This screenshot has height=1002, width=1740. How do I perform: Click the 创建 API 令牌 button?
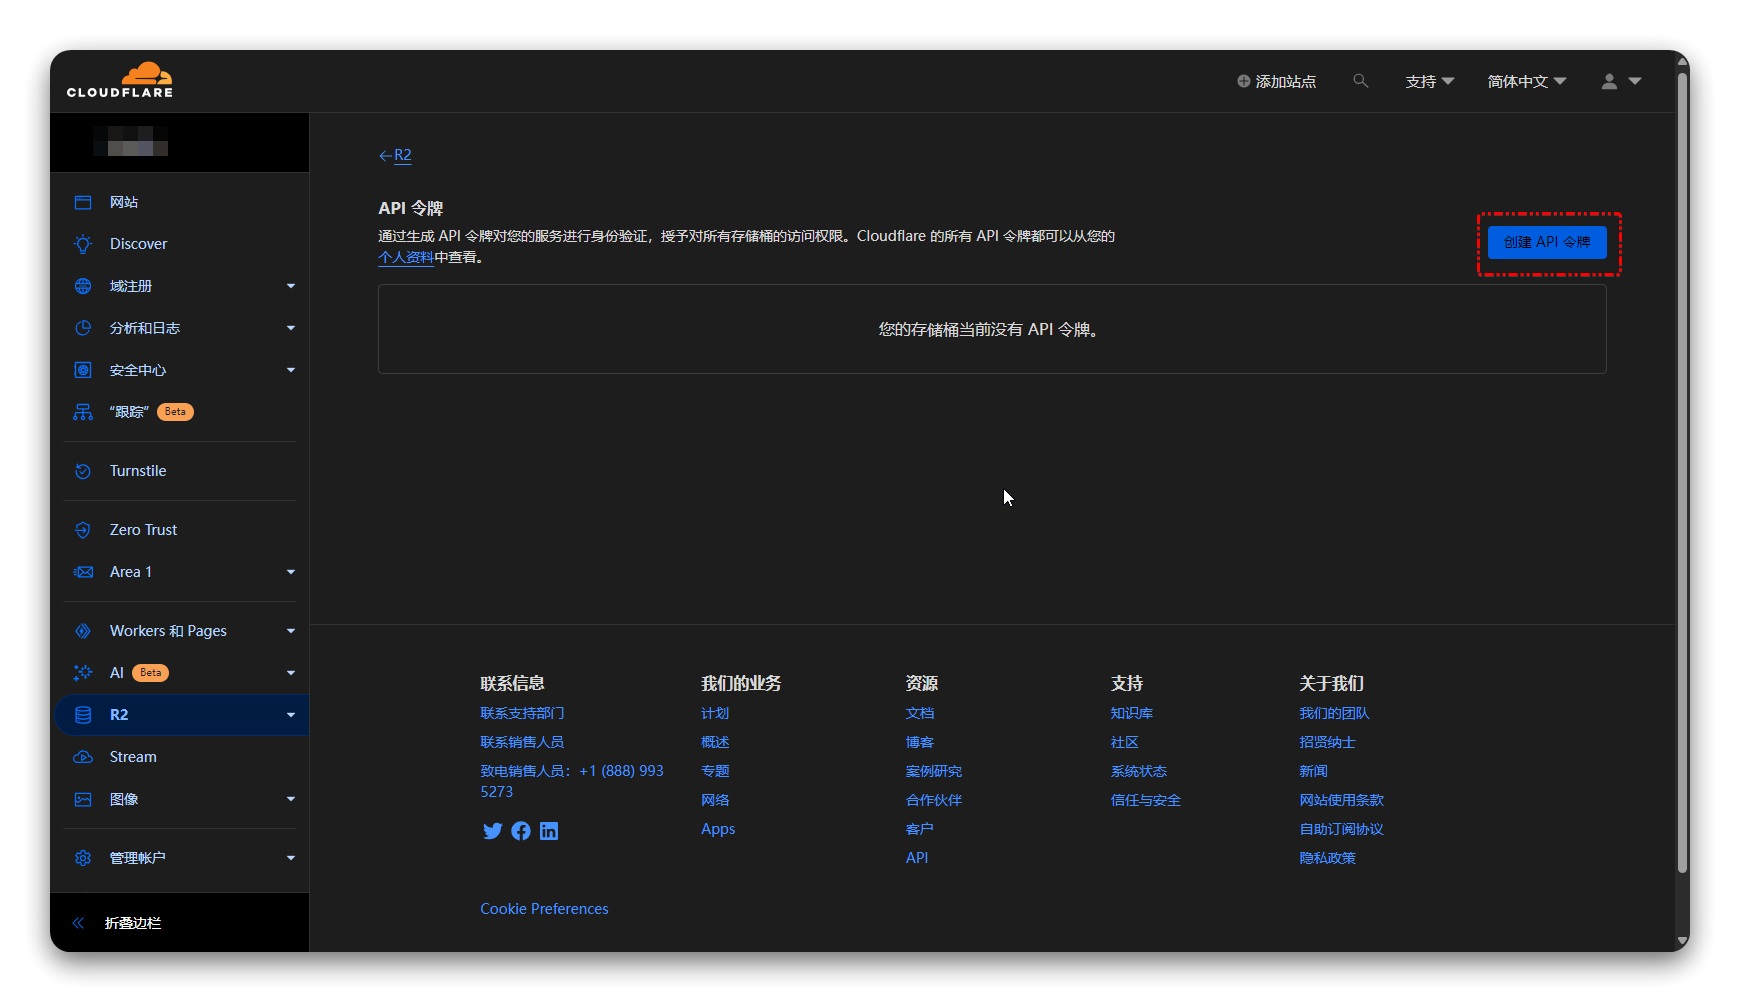[x=1547, y=242]
